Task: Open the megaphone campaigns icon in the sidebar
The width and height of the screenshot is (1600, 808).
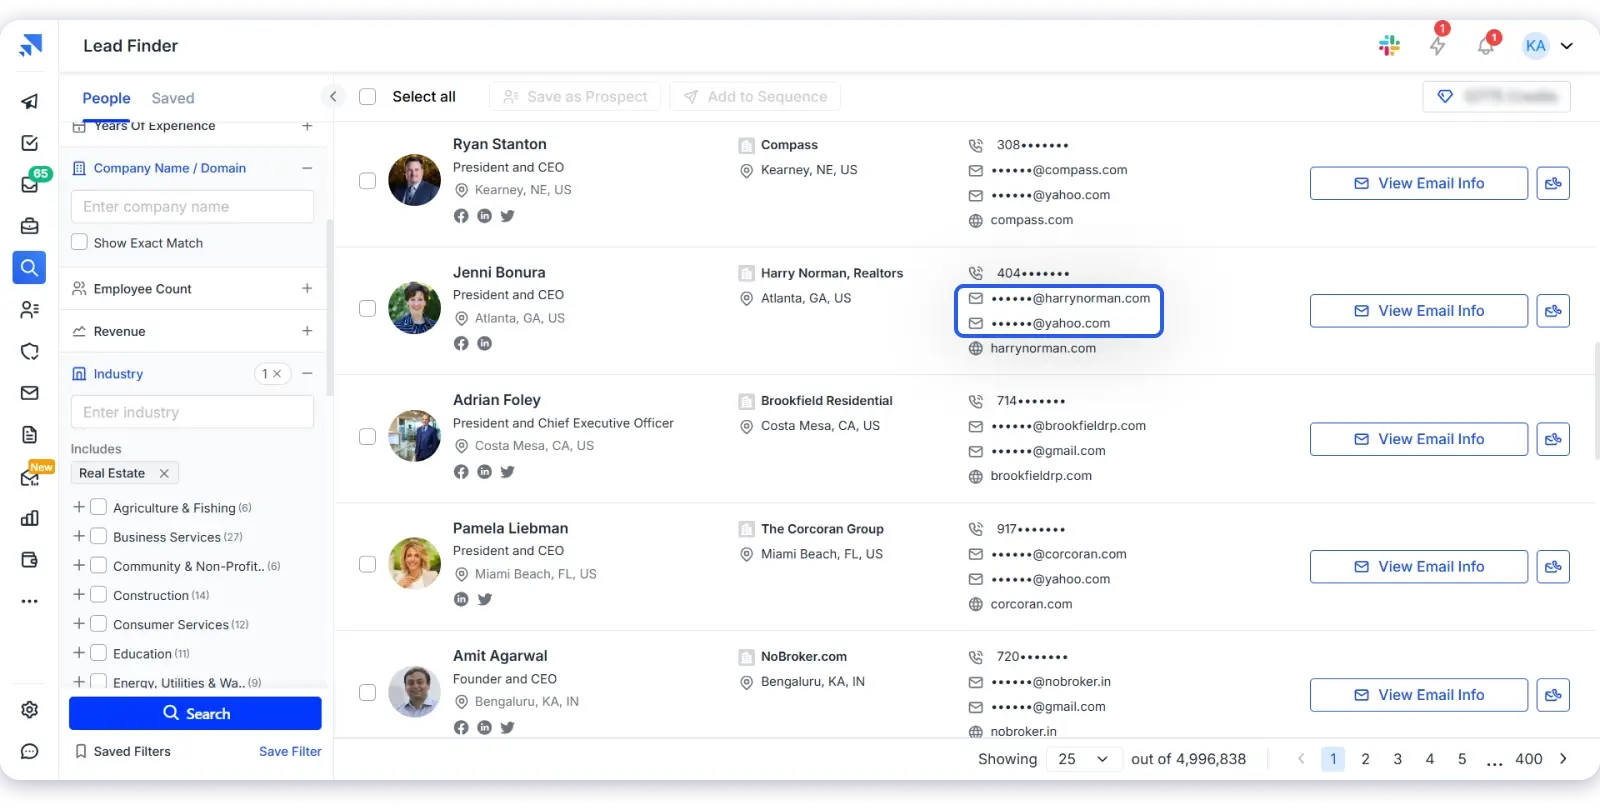Action: click(30, 101)
